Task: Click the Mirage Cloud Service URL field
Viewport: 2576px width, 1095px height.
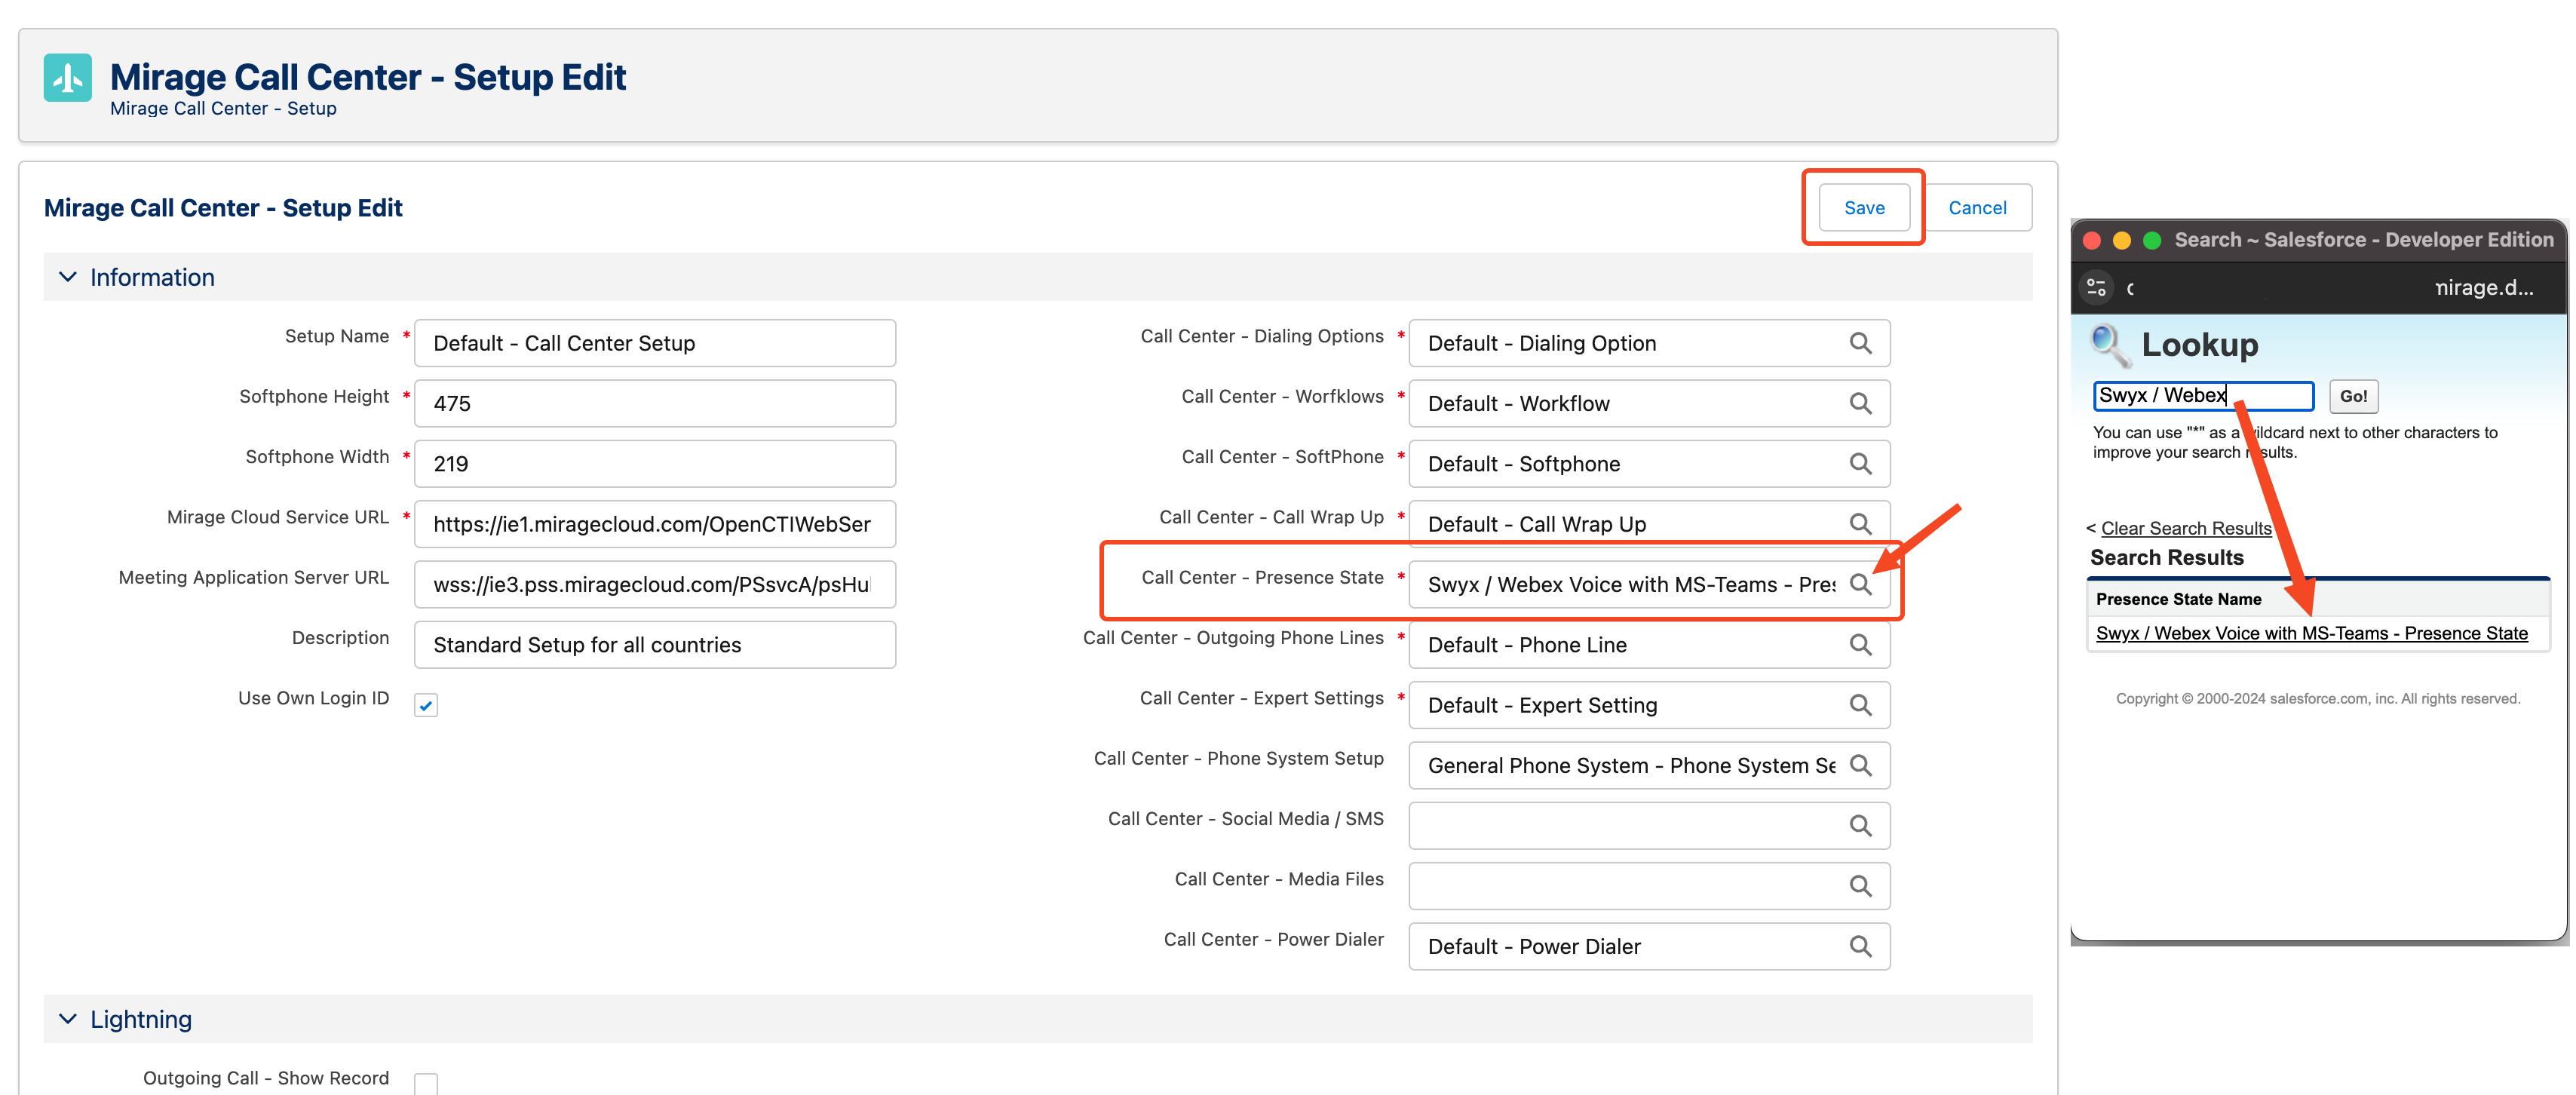Action: pyautogui.click(x=655, y=524)
